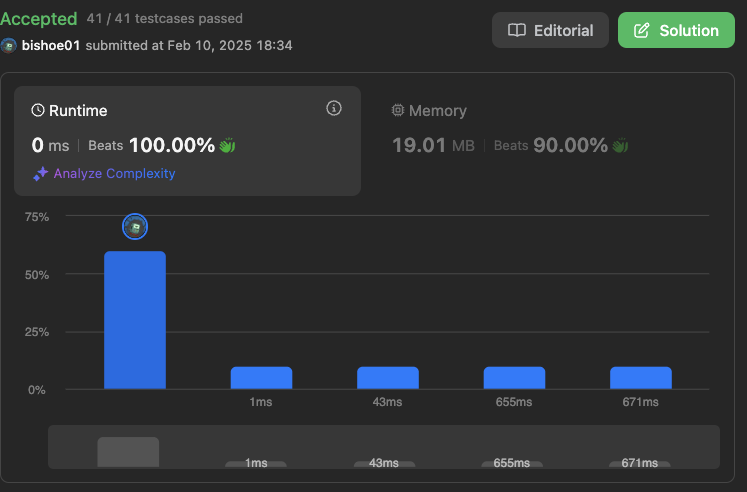Click the Analyze Complexity link

pyautogui.click(x=114, y=173)
